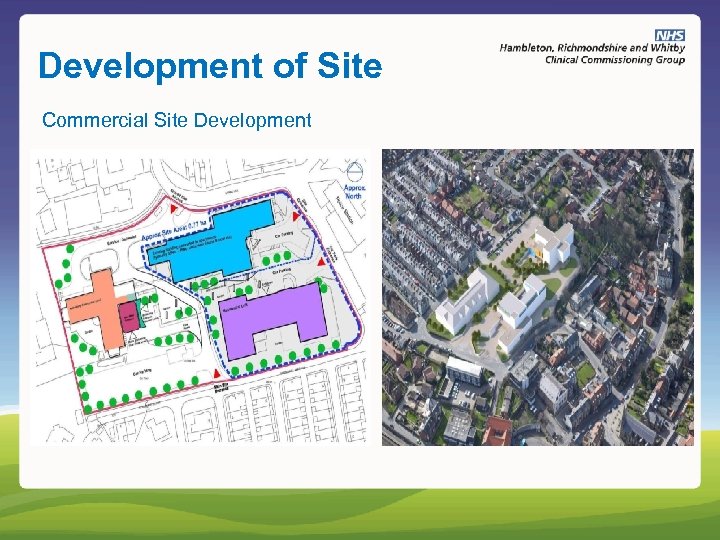Screen dimensions: 720x540
Task: Click the orange cross-shaped building
Action: click(x=103, y=309)
